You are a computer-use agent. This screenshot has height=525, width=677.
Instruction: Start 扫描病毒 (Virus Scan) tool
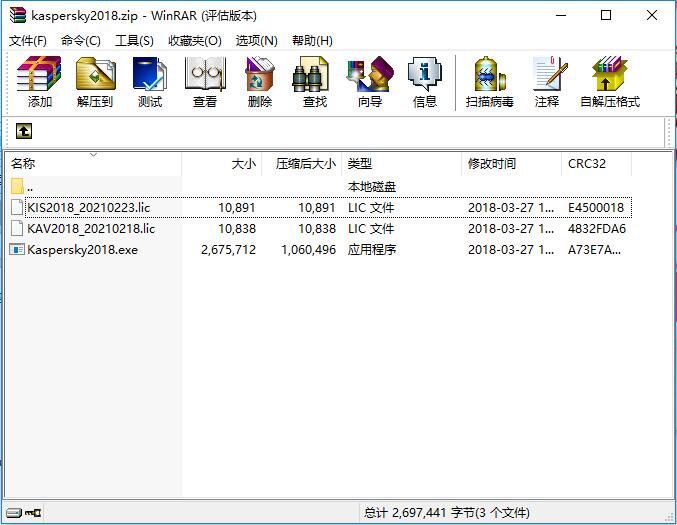[x=489, y=82]
